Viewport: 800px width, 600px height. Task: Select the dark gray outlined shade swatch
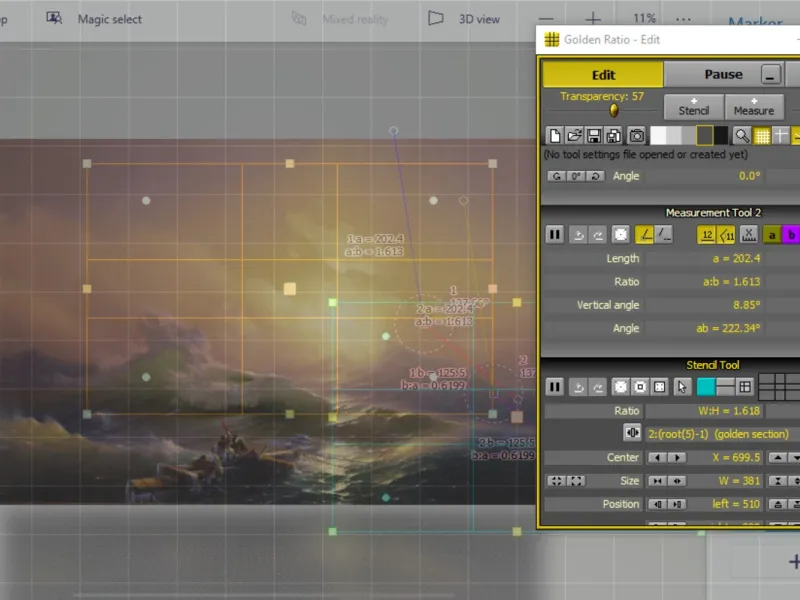(705, 136)
